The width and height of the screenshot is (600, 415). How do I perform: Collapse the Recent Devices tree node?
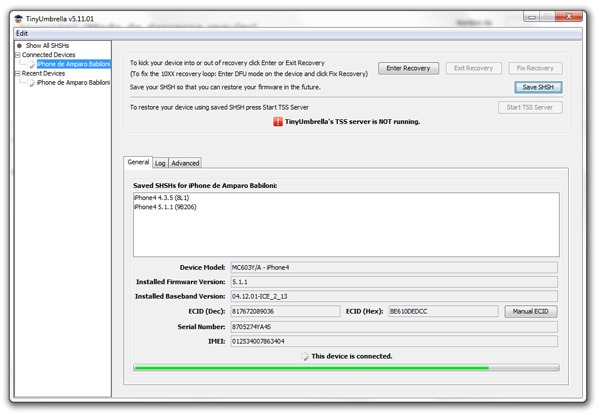click(17, 73)
